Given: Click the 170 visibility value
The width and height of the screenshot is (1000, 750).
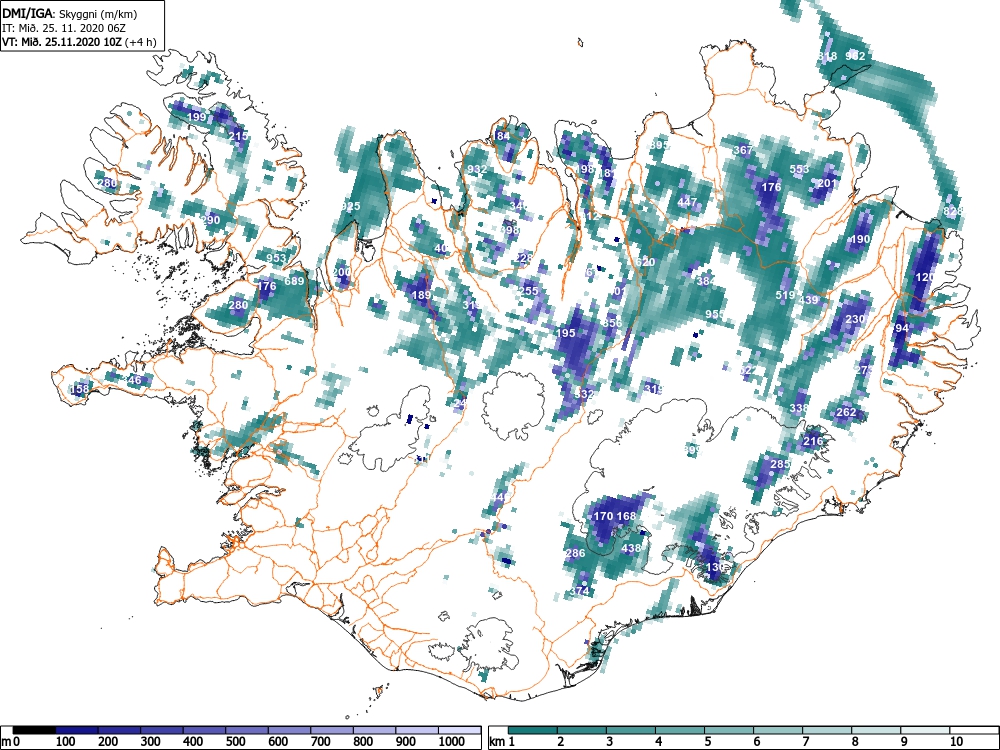Looking at the screenshot, I should pyautogui.click(x=603, y=516).
